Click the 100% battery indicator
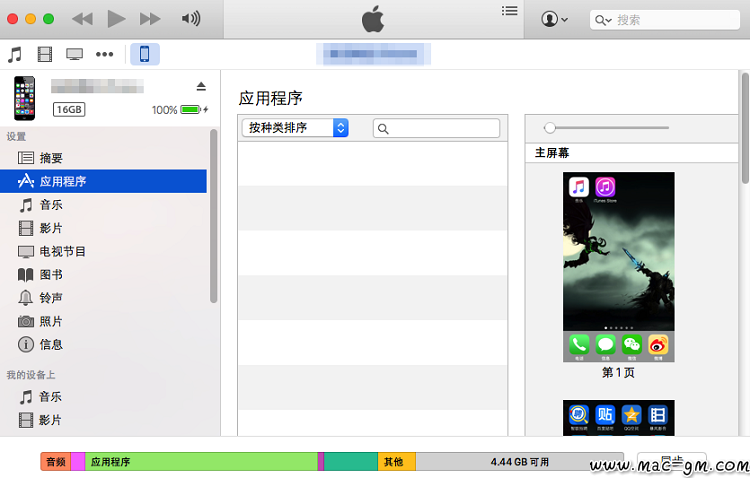Viewport: 750px width, 478px height. 180,110
